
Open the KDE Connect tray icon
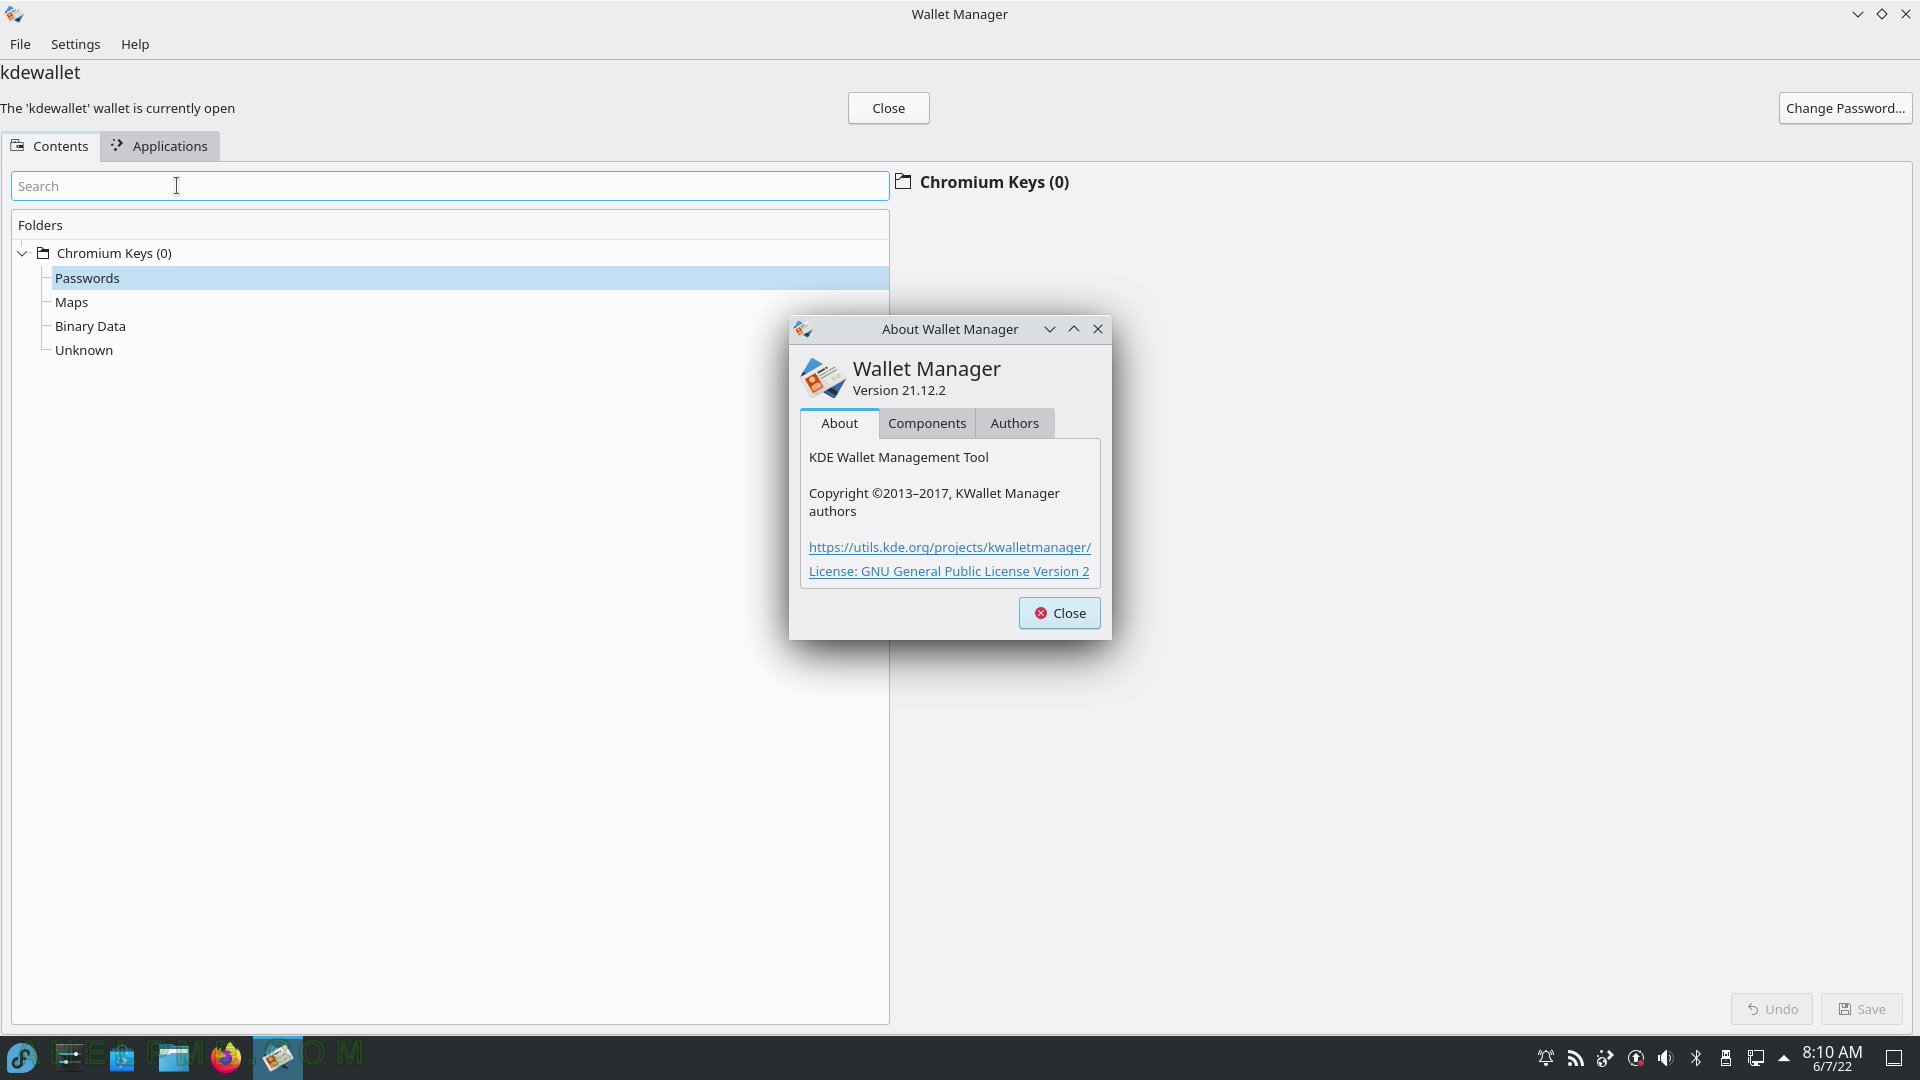(1606, 1058)
